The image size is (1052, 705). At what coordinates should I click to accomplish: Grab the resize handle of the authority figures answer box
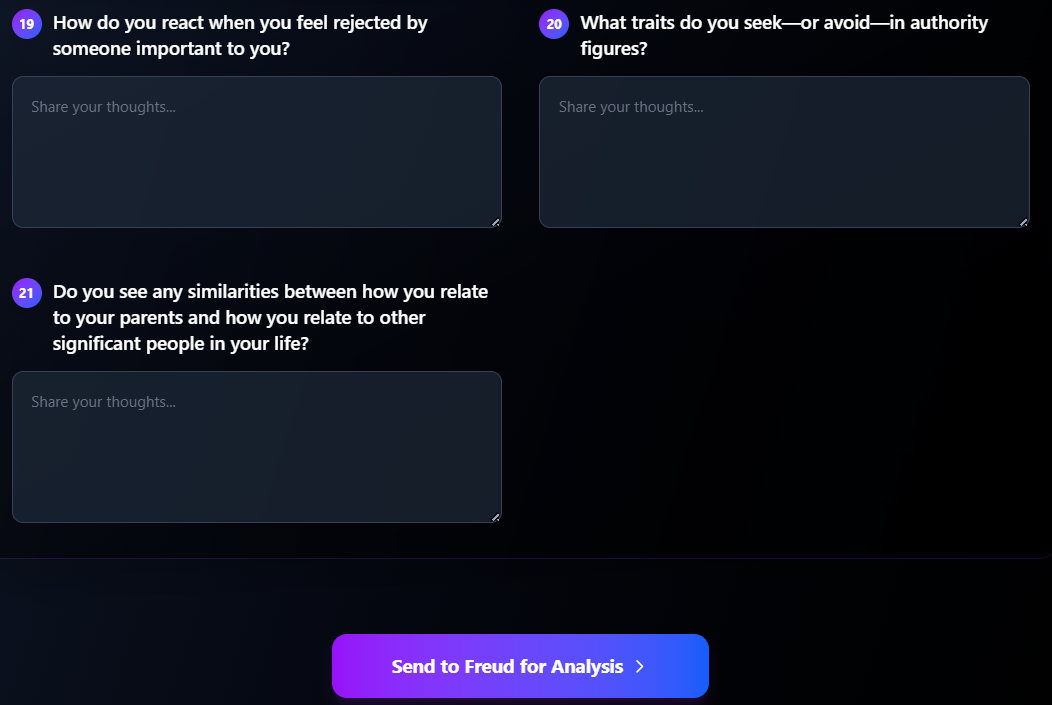tap(1023, 222)
